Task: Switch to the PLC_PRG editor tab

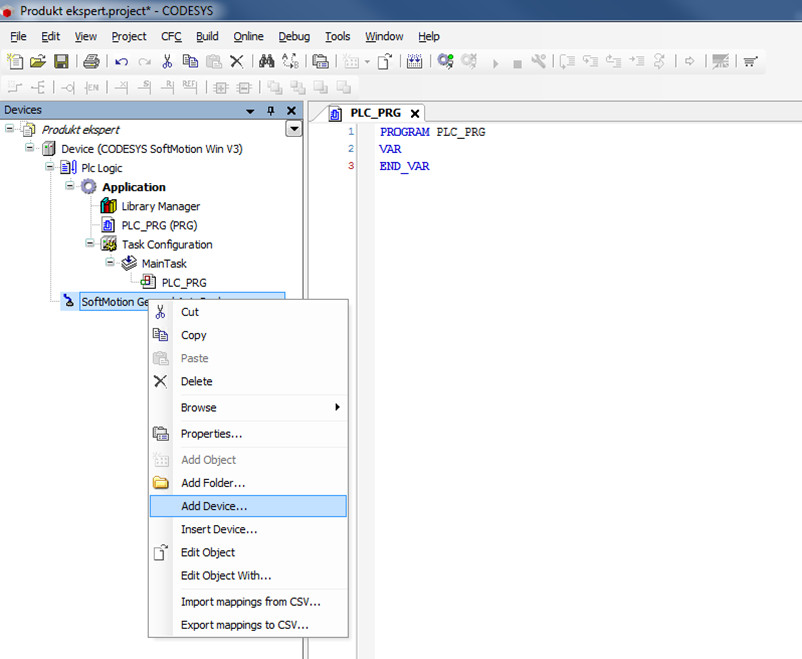Action: (x=375, y=113)
